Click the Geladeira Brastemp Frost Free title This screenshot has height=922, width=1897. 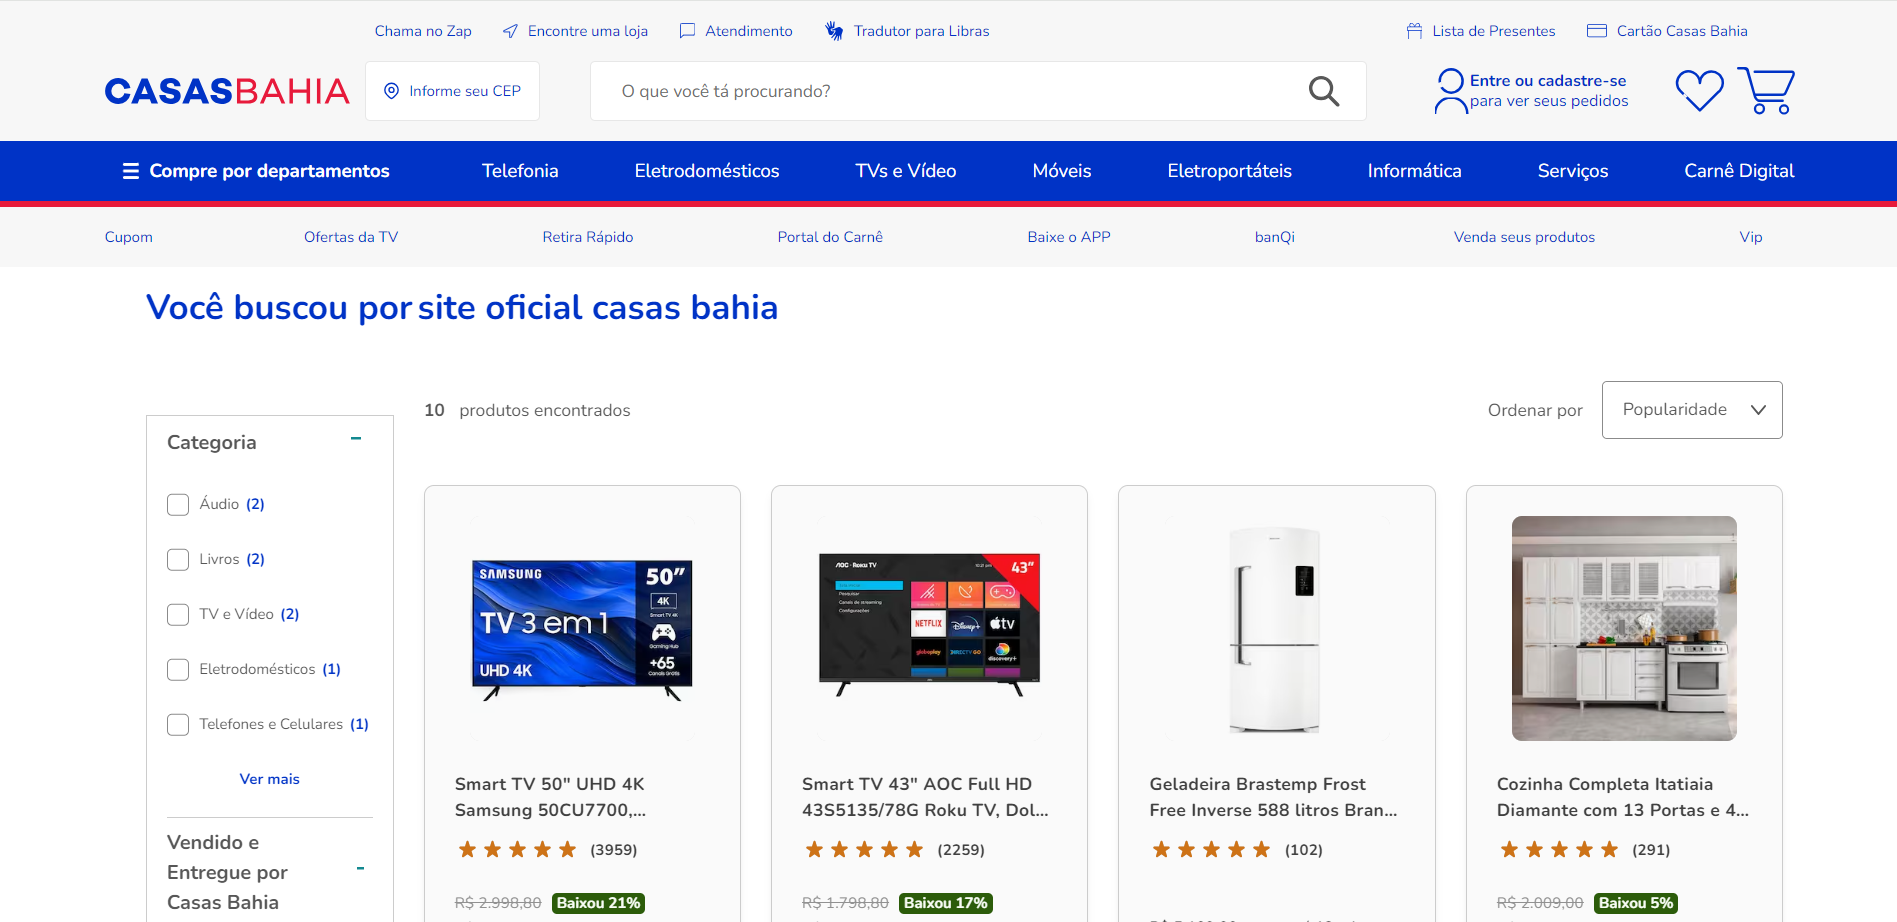(1273, 797)
